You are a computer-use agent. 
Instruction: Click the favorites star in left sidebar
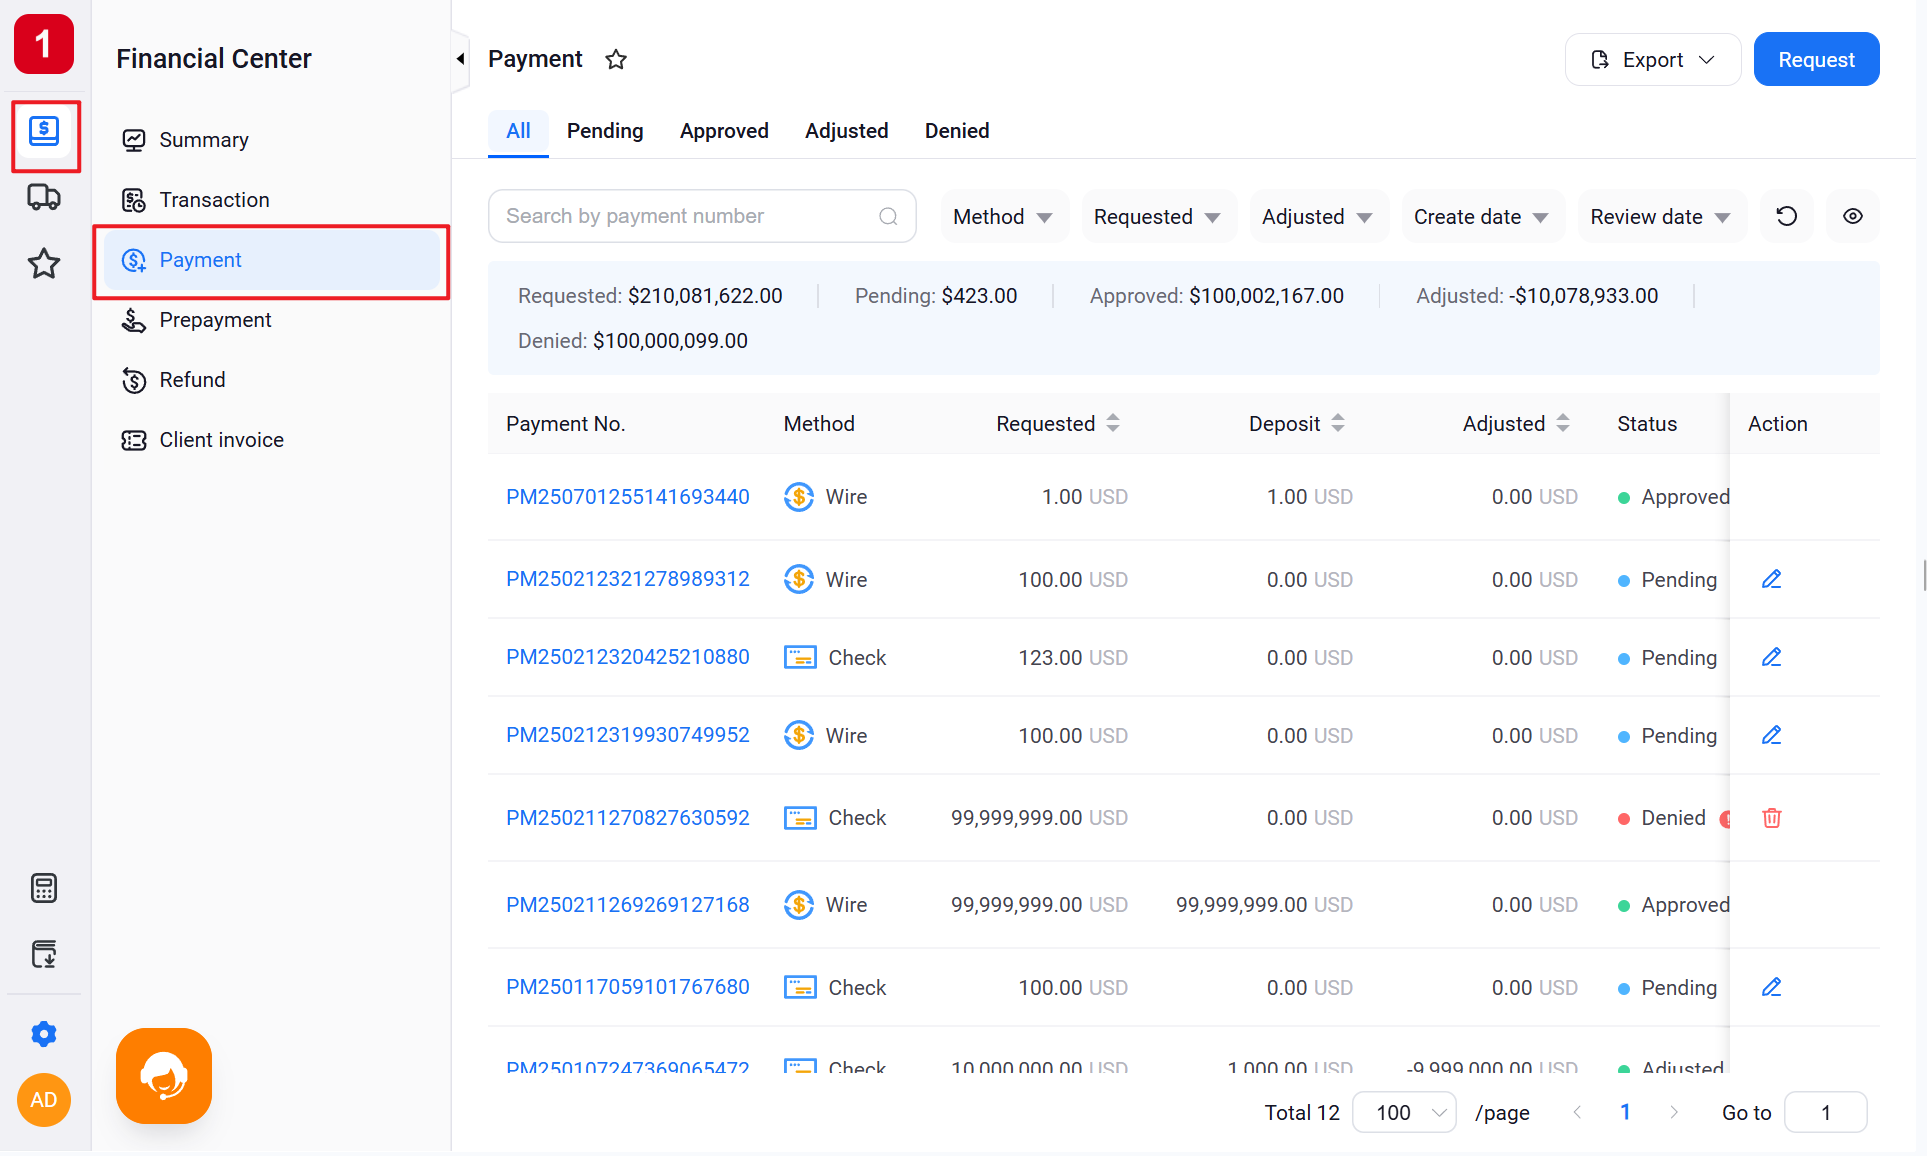pos(43,264)
